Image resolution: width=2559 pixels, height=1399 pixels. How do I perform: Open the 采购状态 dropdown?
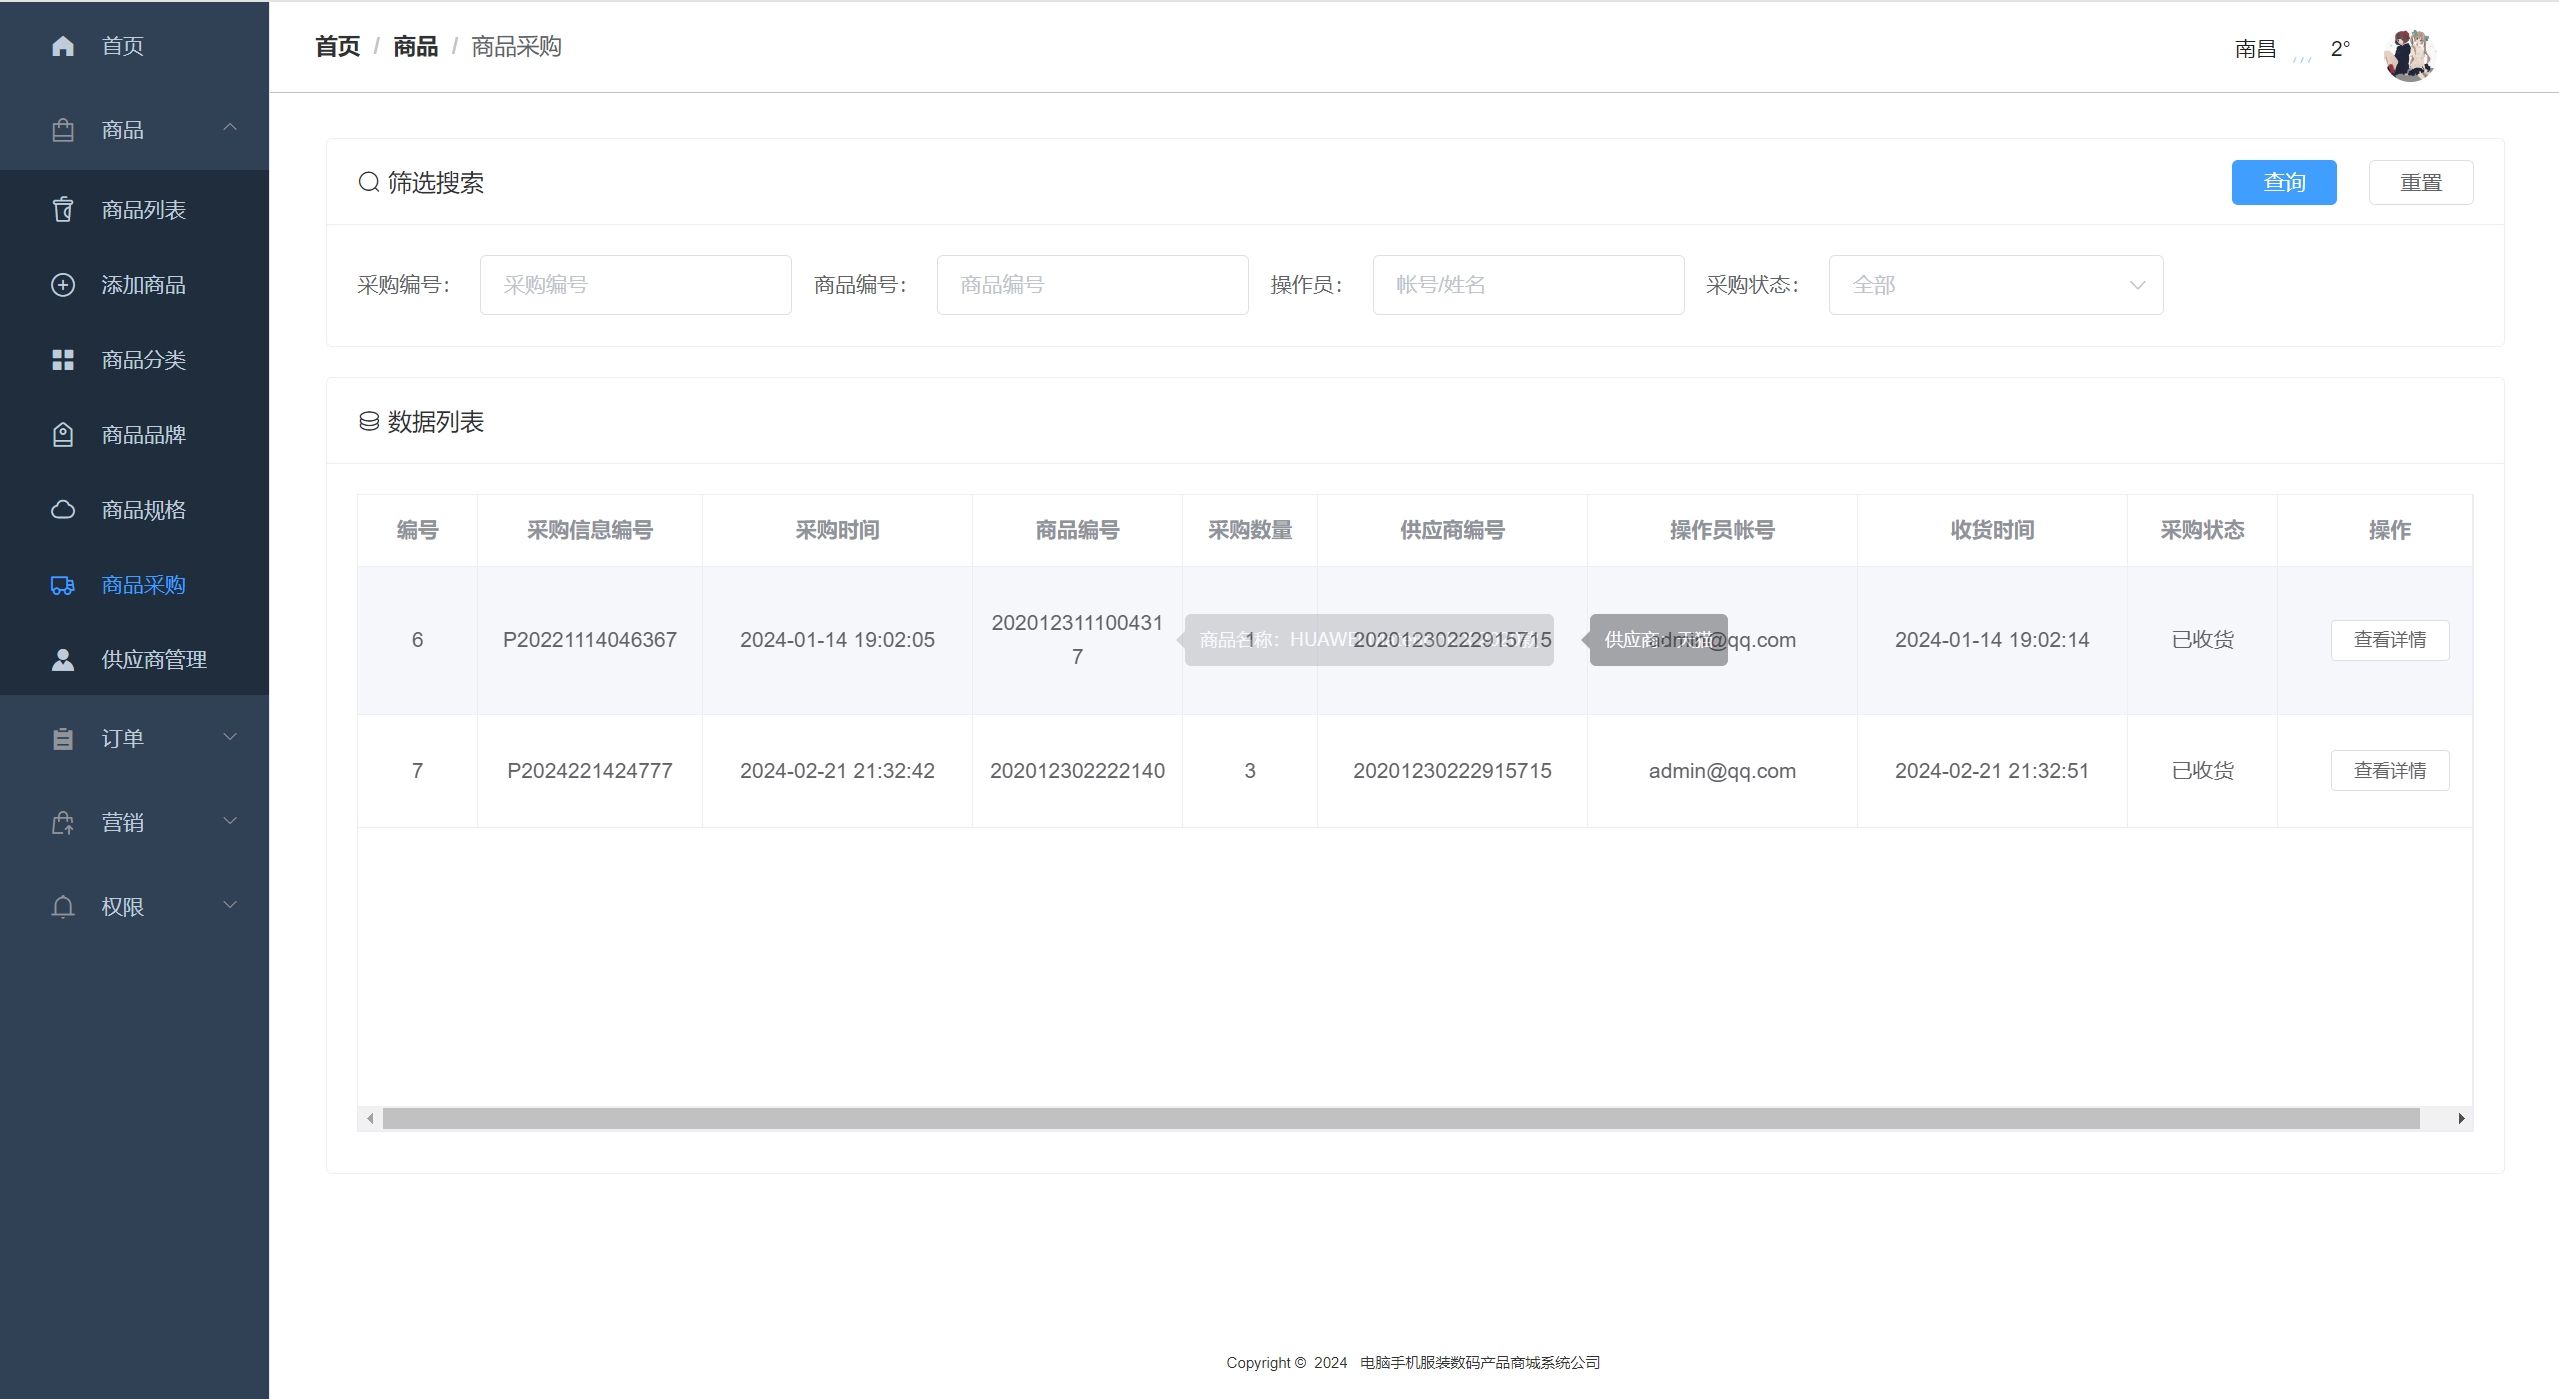point(1995,285)
